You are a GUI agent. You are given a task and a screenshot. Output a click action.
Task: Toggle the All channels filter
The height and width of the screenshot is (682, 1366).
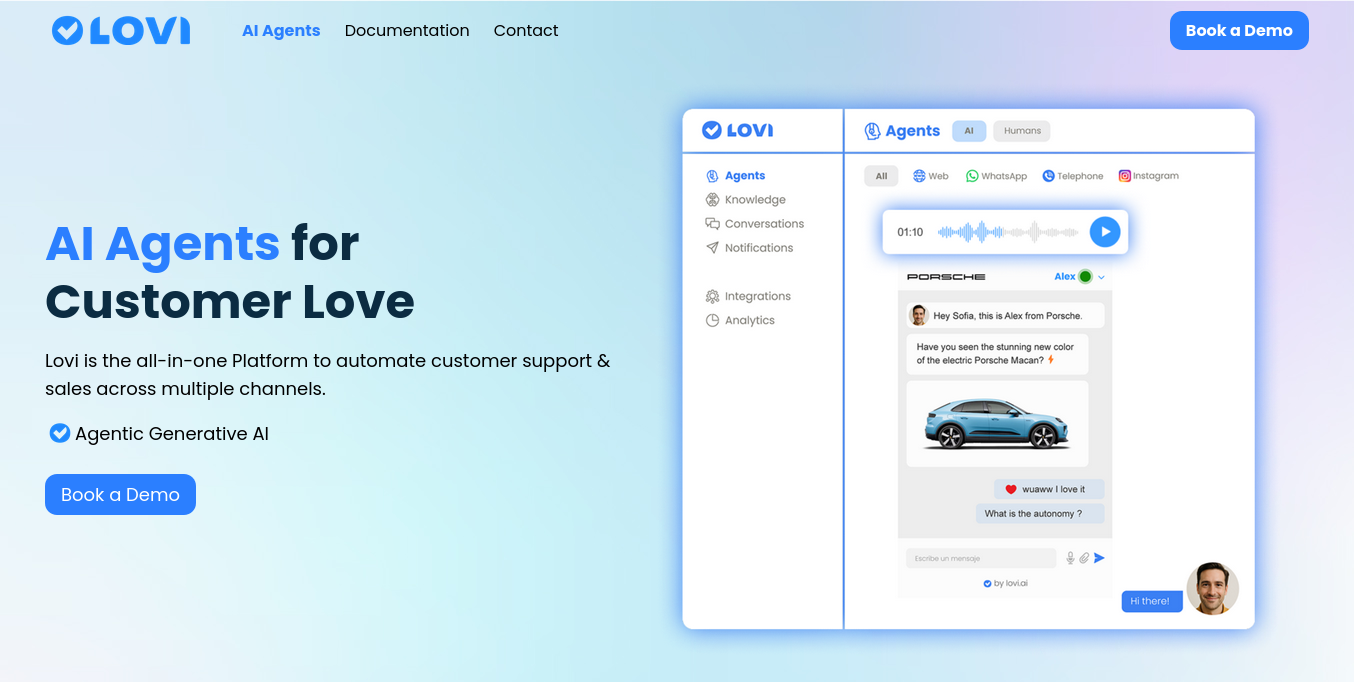pyautogui.click(x=881, y=175)
